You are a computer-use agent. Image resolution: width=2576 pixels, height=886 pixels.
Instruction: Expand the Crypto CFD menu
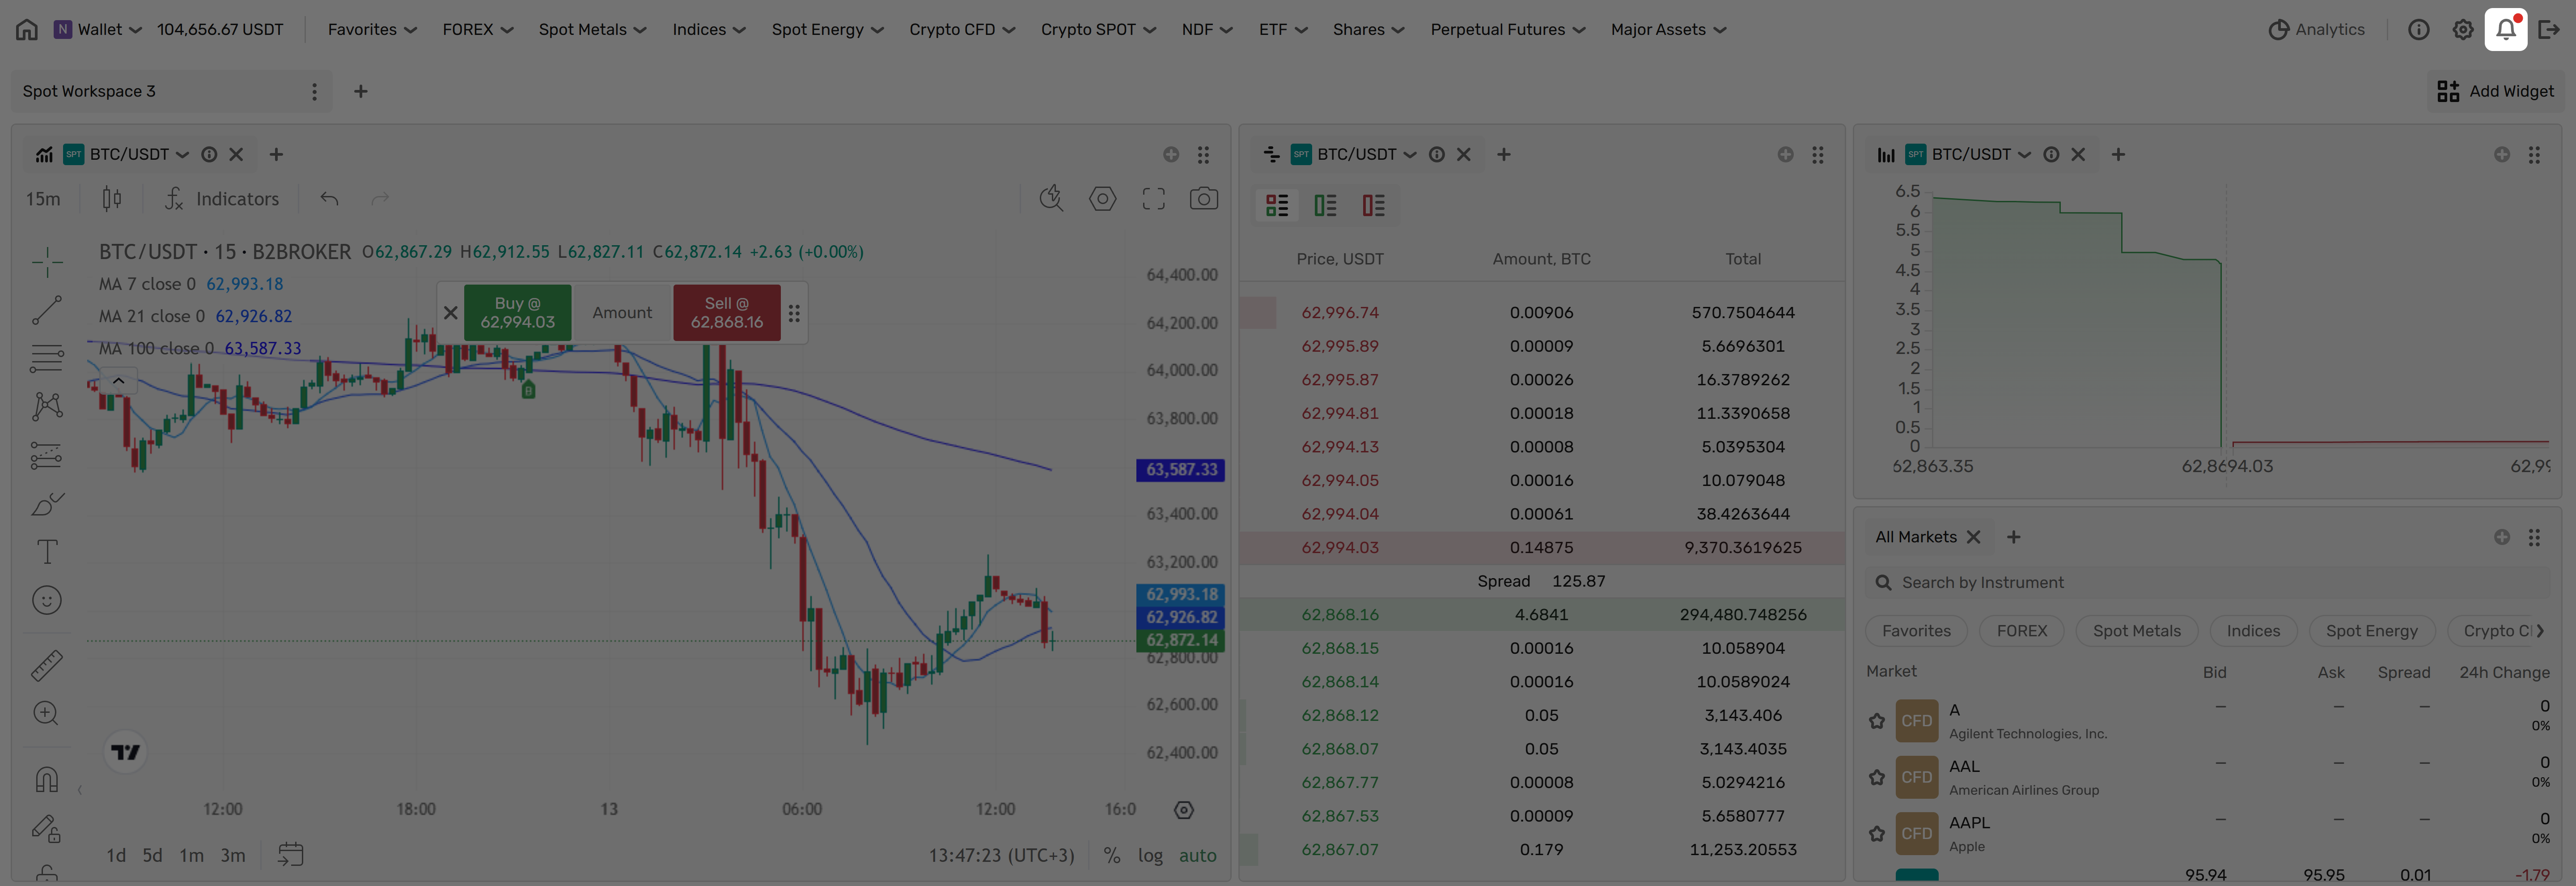click(x=962, y=30)
